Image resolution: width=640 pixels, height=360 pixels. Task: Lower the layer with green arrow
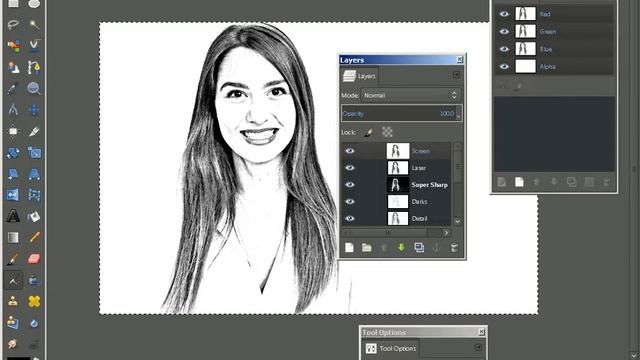(x=401, y=247)
